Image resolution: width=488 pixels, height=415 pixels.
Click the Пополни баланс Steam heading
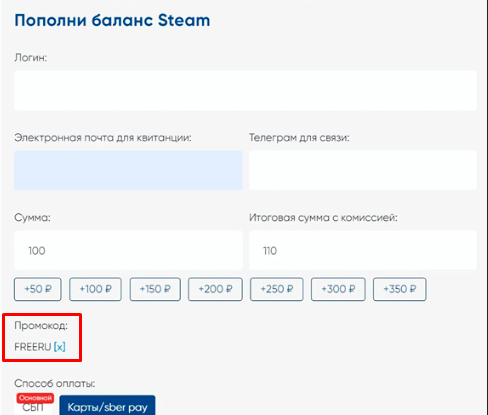click(112, 20)
